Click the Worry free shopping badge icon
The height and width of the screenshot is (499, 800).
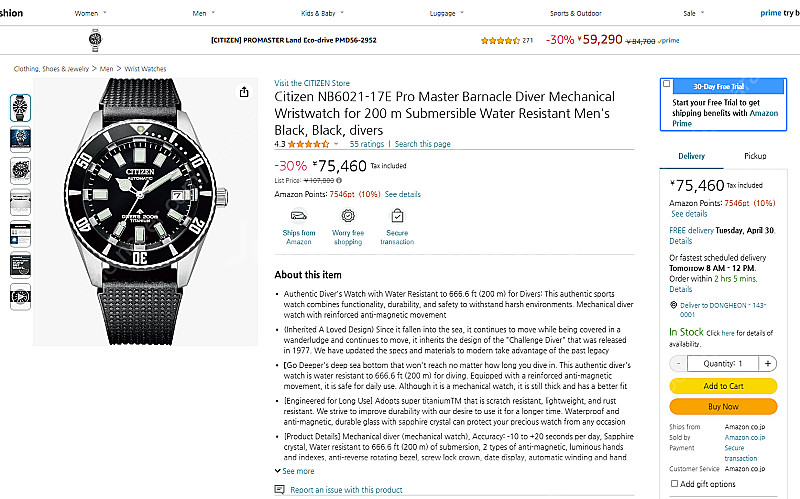click(347, 215)
